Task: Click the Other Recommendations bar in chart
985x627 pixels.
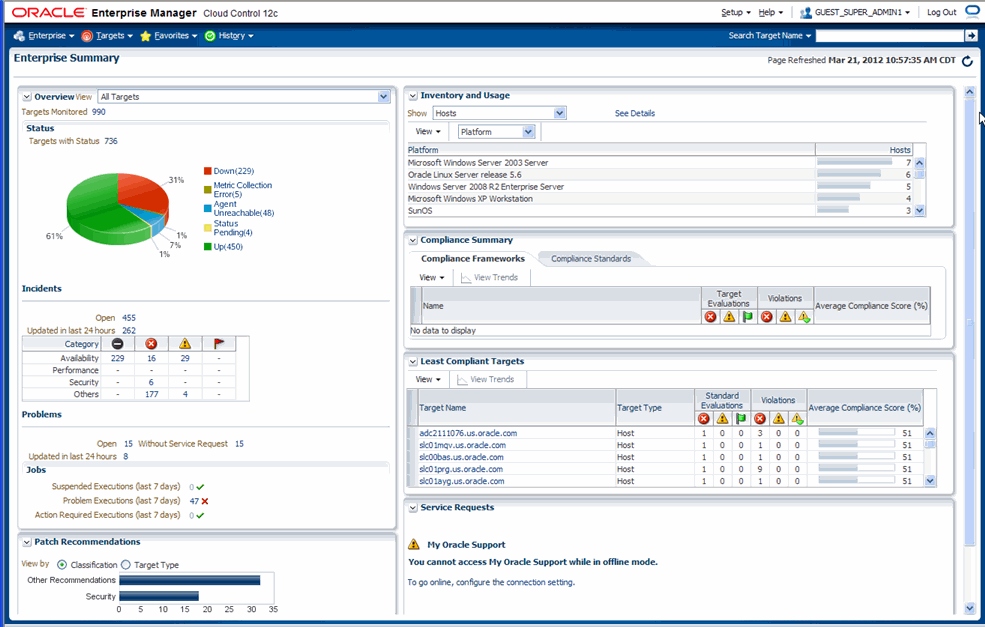Action: (190, 581)
